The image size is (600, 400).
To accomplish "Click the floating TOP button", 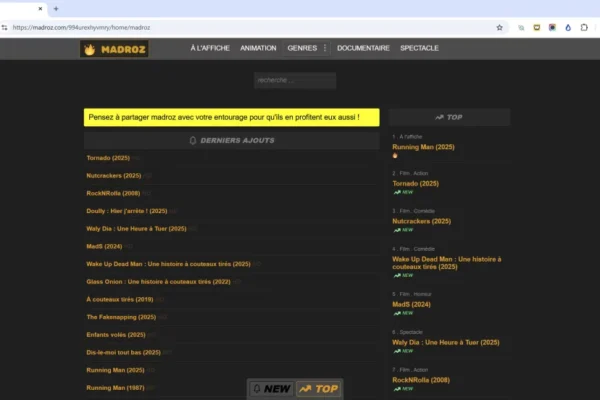I will 318,389.
